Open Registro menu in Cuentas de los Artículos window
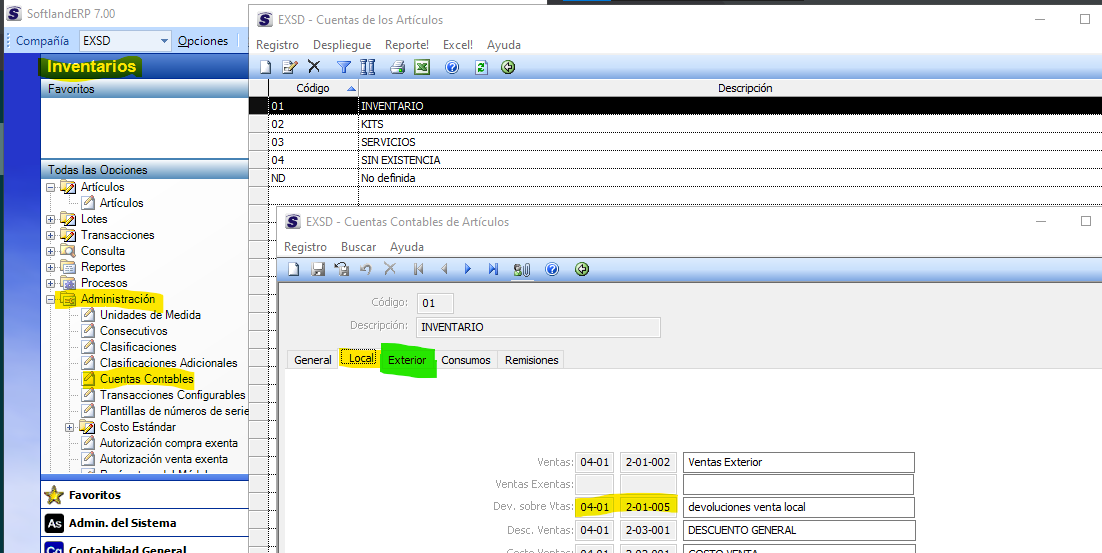 278,45
